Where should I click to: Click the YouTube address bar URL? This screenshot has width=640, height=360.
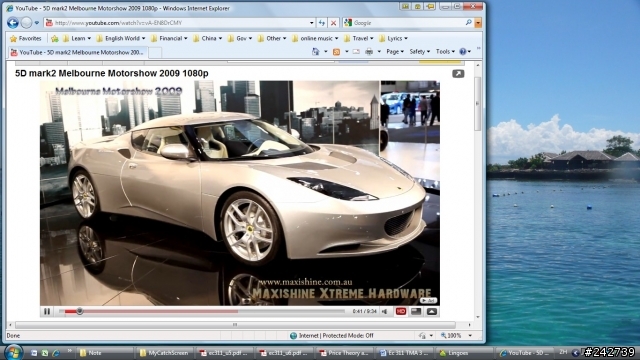(x=118, y=23)
